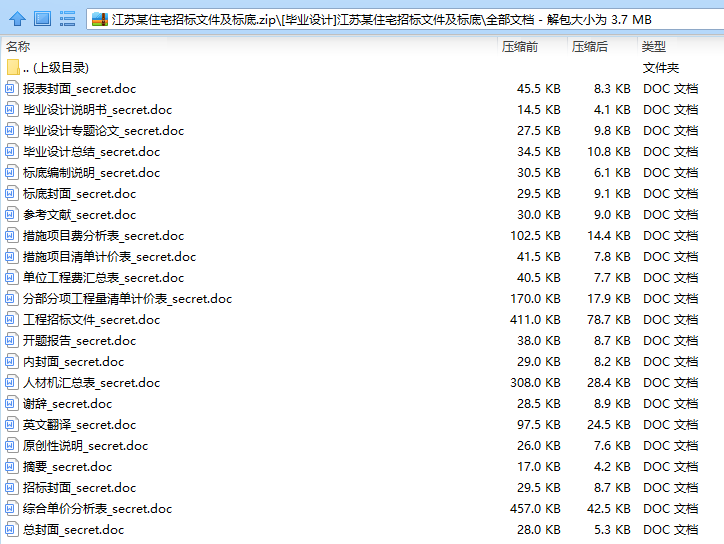Select file name 原创性说明_secret.doc
This screenshot has width=724, height=544.
pos(85,446)
